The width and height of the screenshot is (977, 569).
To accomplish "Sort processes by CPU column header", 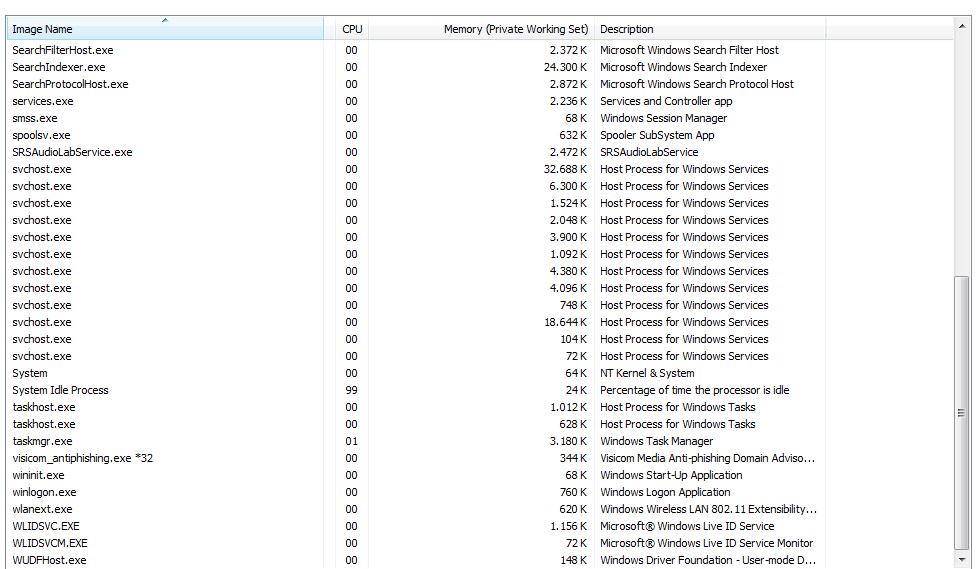I will click(351, 29).
